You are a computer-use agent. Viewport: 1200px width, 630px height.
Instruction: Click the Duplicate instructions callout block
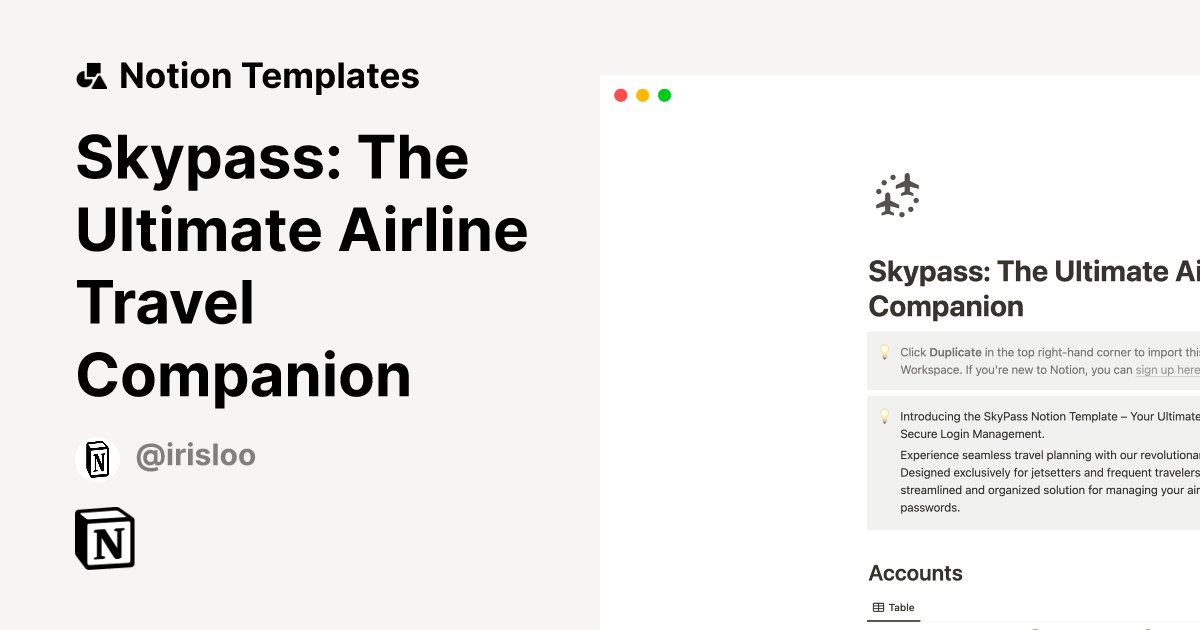(x=1030, y=360)
